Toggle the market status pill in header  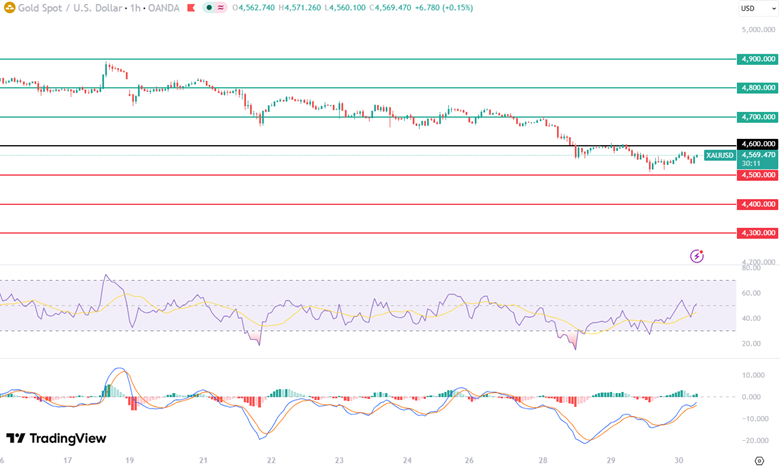point(214,8)
